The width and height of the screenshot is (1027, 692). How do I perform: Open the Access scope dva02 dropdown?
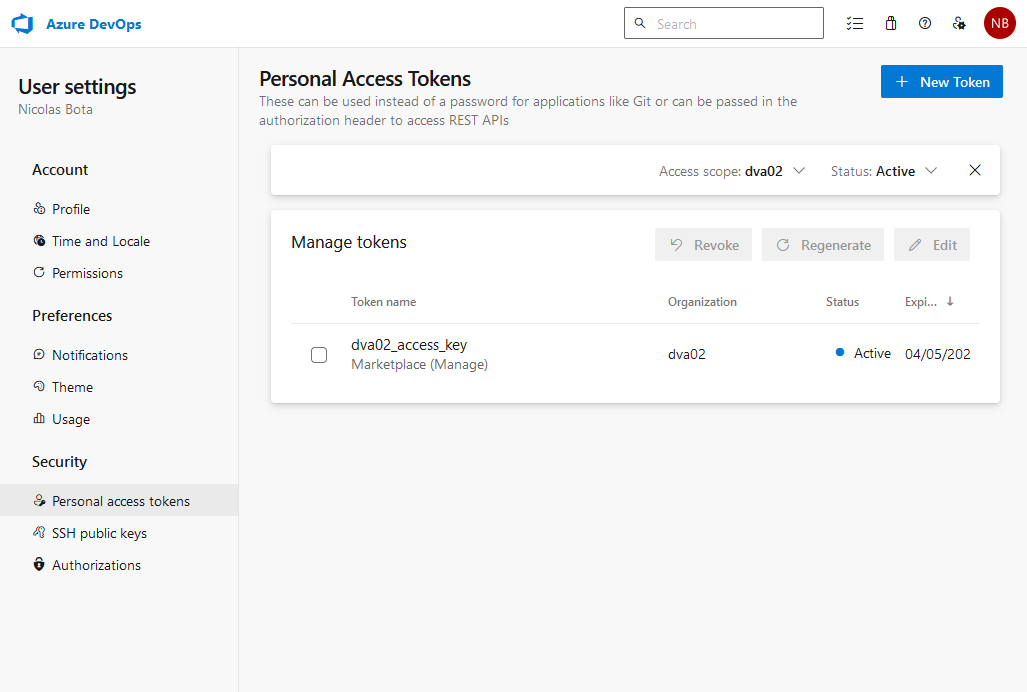[x=732, y=171]
